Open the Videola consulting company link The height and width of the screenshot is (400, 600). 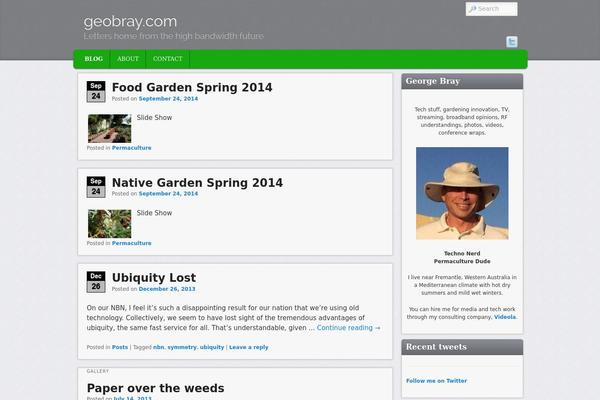505,317
